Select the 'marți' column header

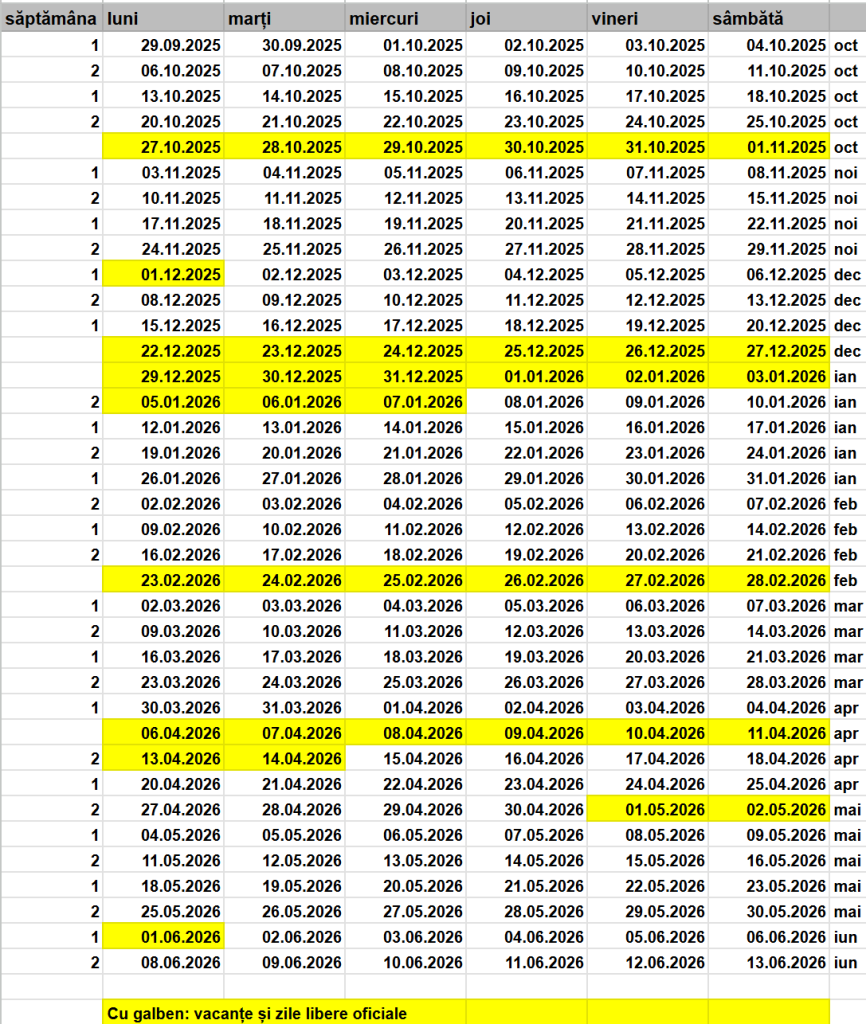284,19
